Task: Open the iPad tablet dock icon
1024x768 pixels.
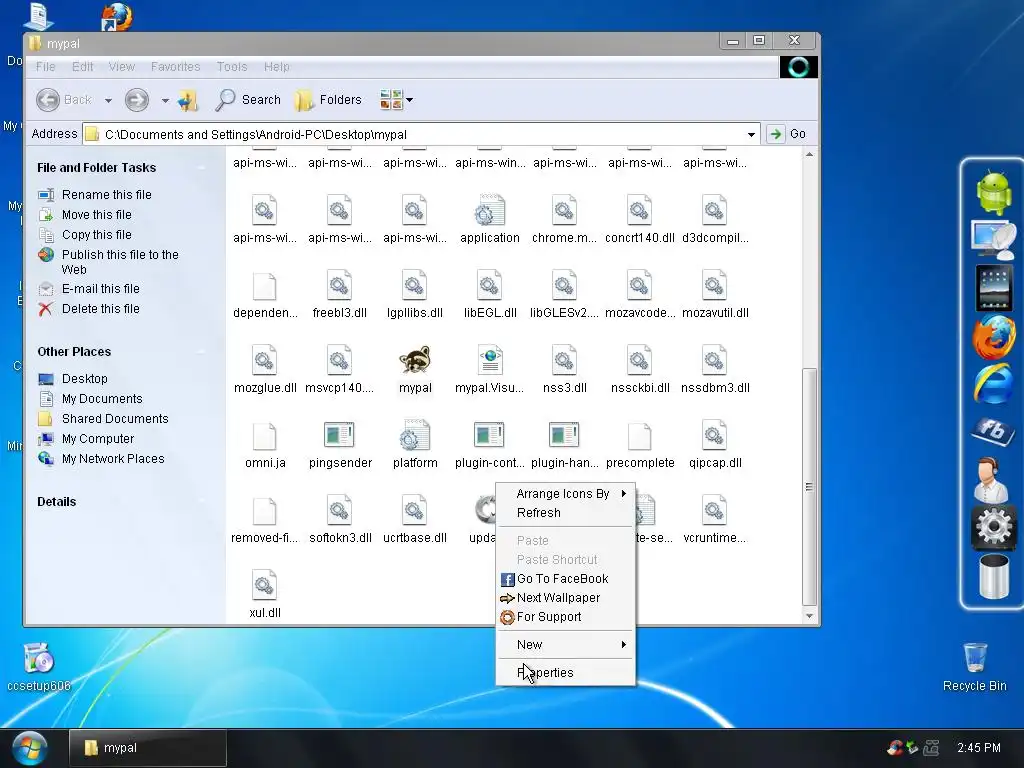Action: pos(993,287)
